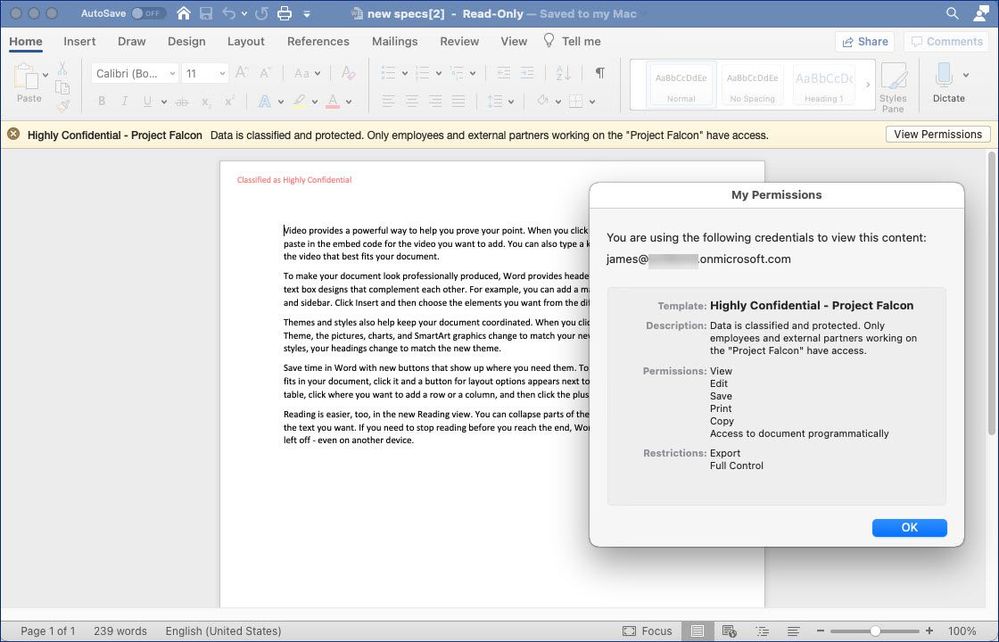This screenshot has width=999, height=642.
Task: Click the Focus button in status bar
Action: tap(647, 631)
